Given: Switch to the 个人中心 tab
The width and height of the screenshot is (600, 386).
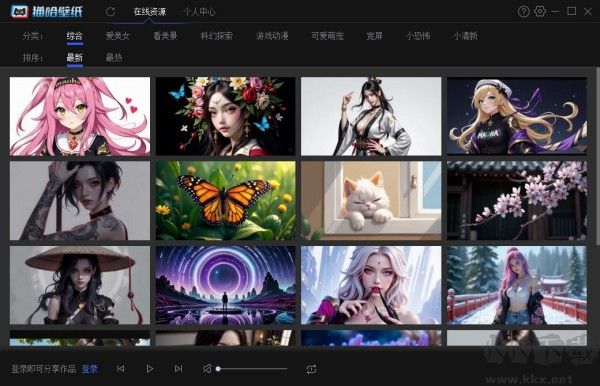Looking at the screenshot, I should 199,12.
